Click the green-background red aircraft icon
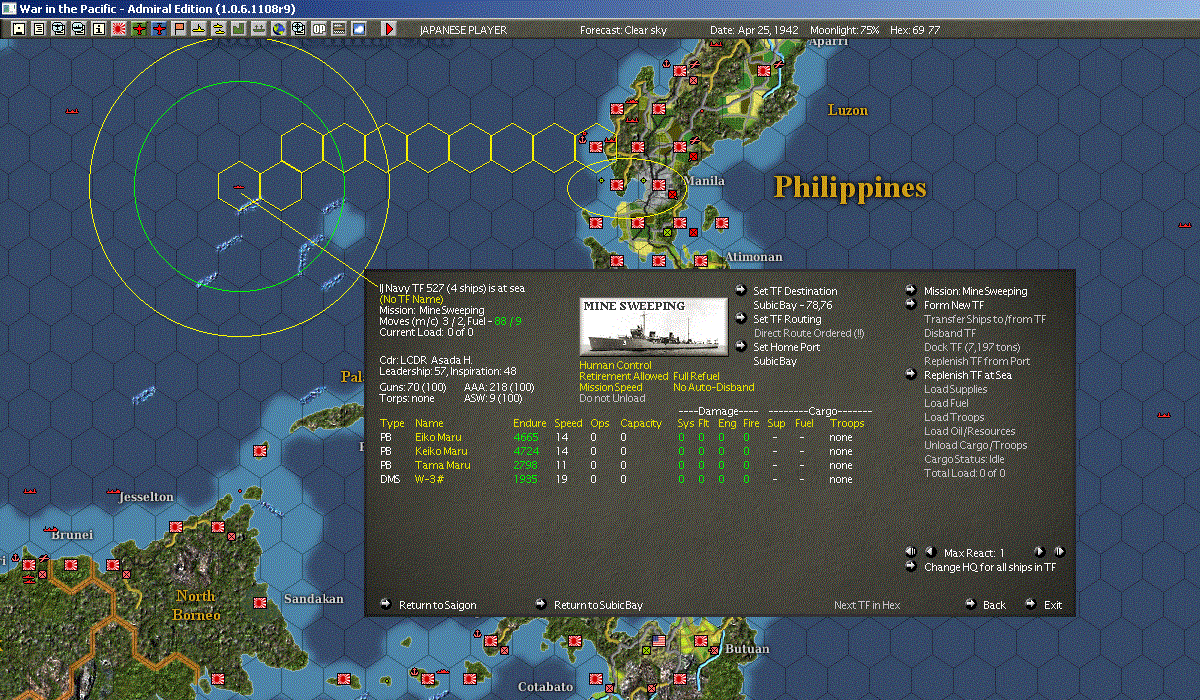The image size is (1200, 700). [x=139, y=29]
